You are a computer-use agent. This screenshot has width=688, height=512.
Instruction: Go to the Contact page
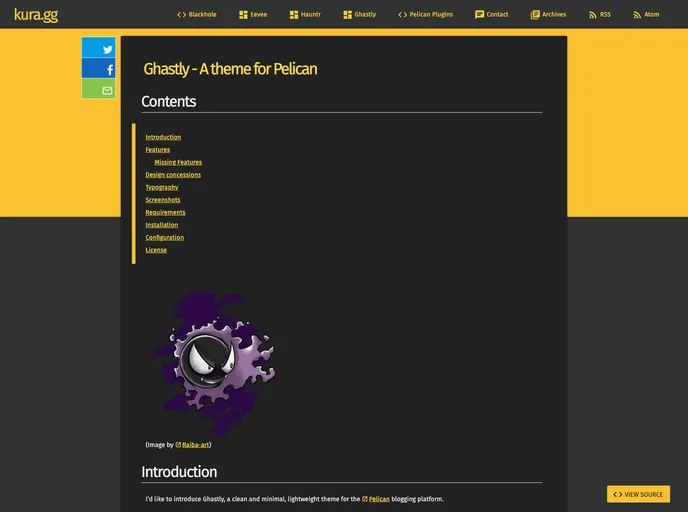[x=491, y=14]
